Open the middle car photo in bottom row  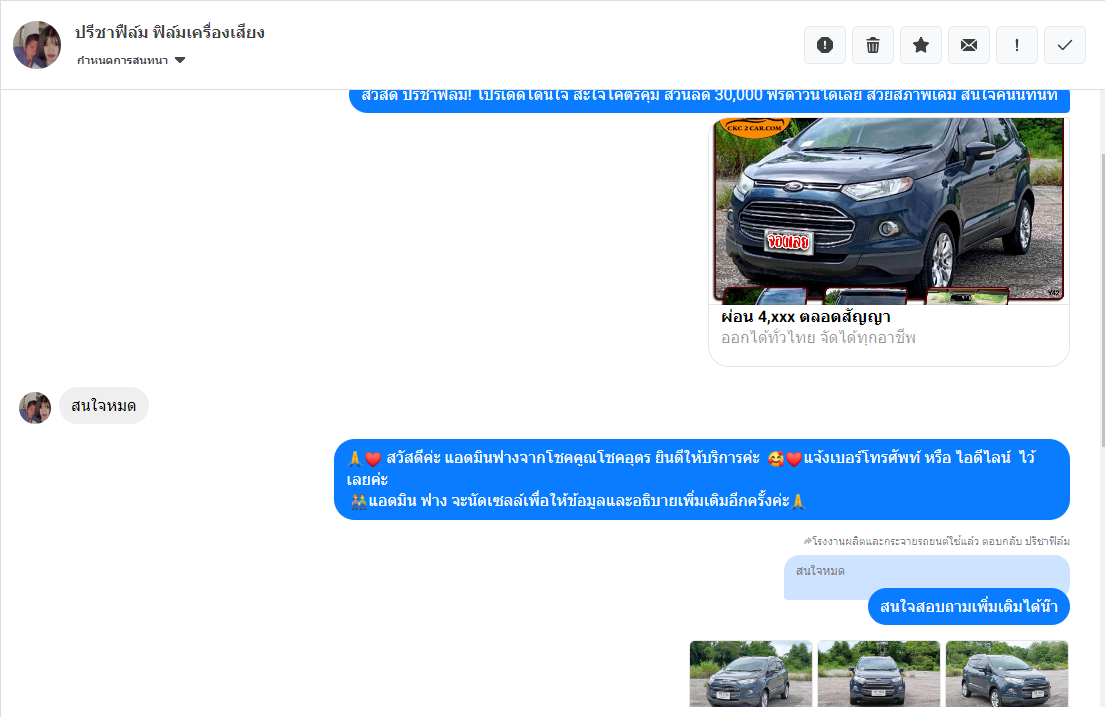[879, 673]
